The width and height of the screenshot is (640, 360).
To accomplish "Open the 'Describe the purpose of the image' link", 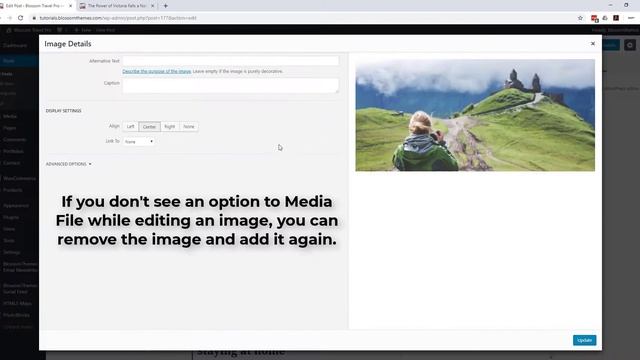I will [x=157, y=71].
